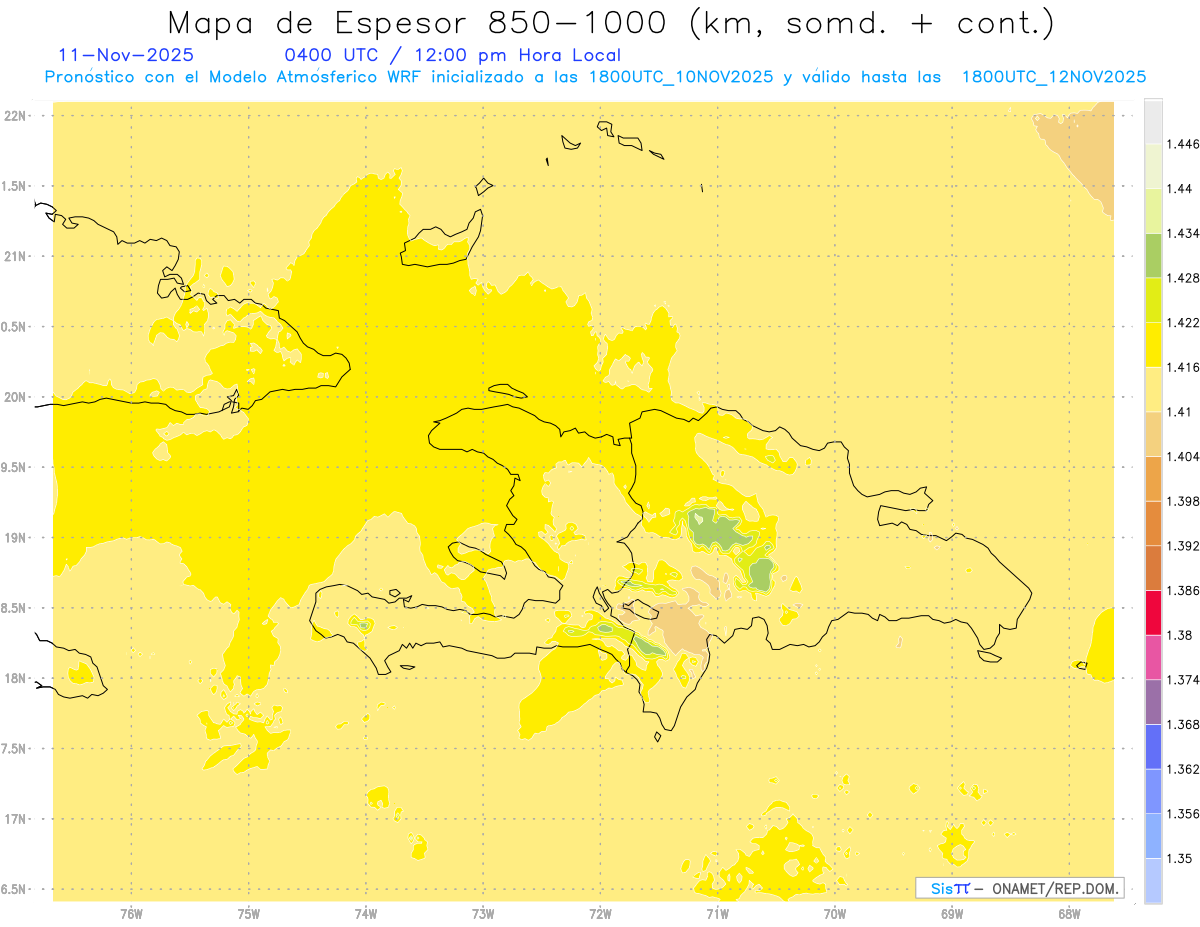Click the 73W longitude axis label
This screenshot has width=1200, height=927.
(483, 914)
